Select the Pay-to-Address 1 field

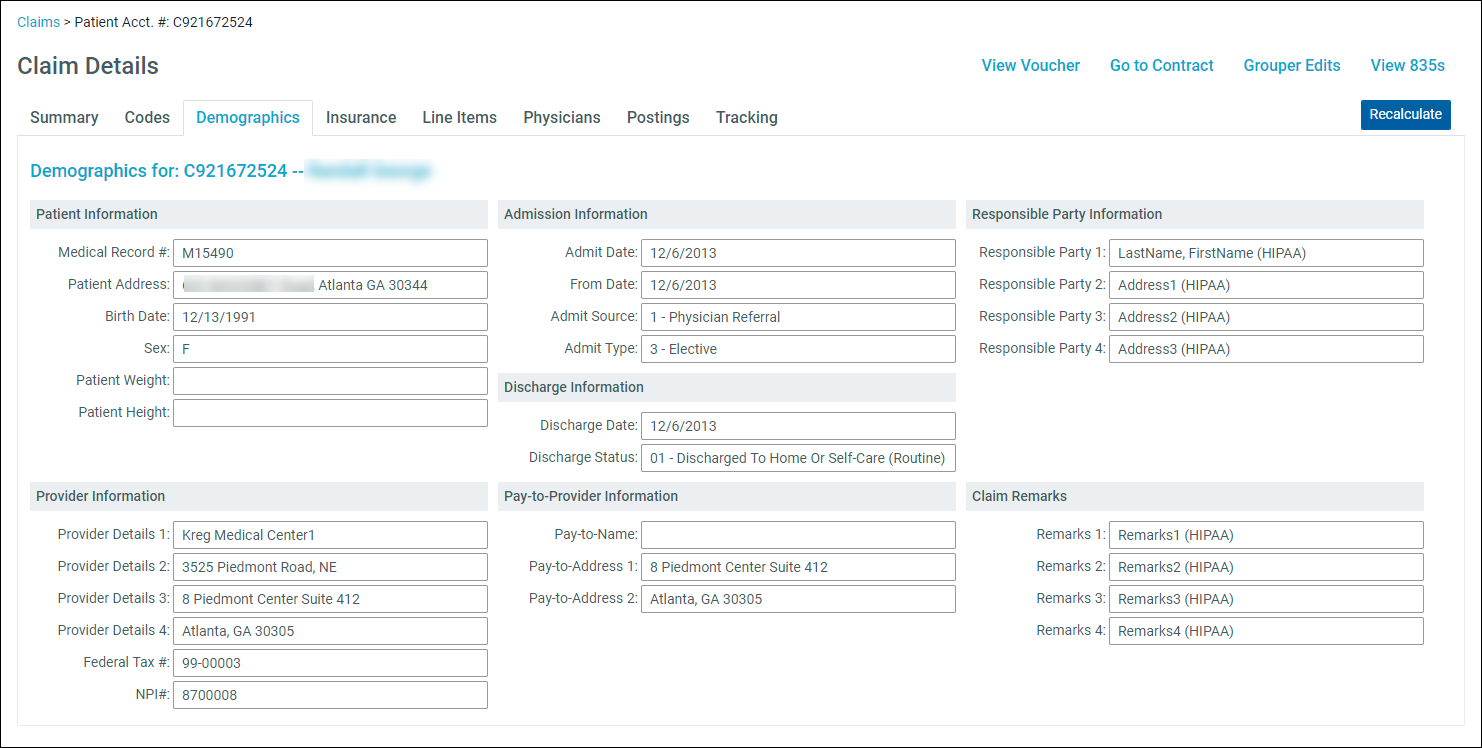coord(798,567)
